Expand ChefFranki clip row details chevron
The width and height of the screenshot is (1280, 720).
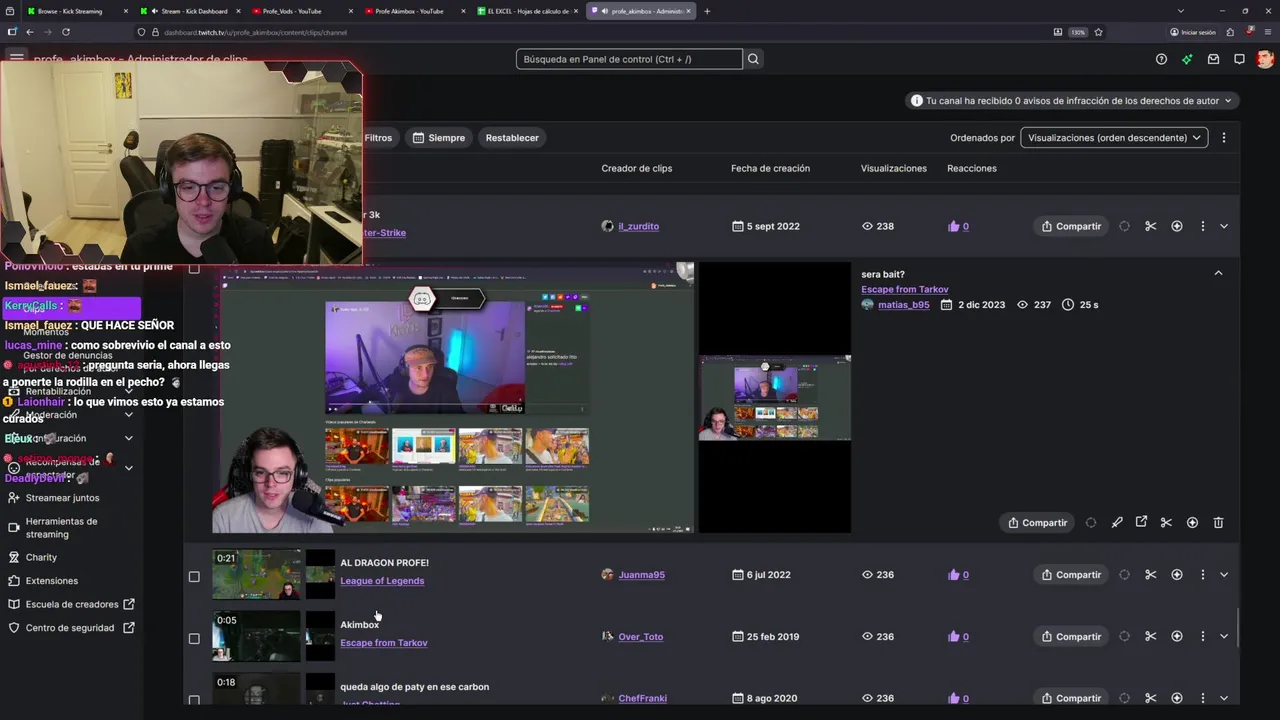(1224, 698)
